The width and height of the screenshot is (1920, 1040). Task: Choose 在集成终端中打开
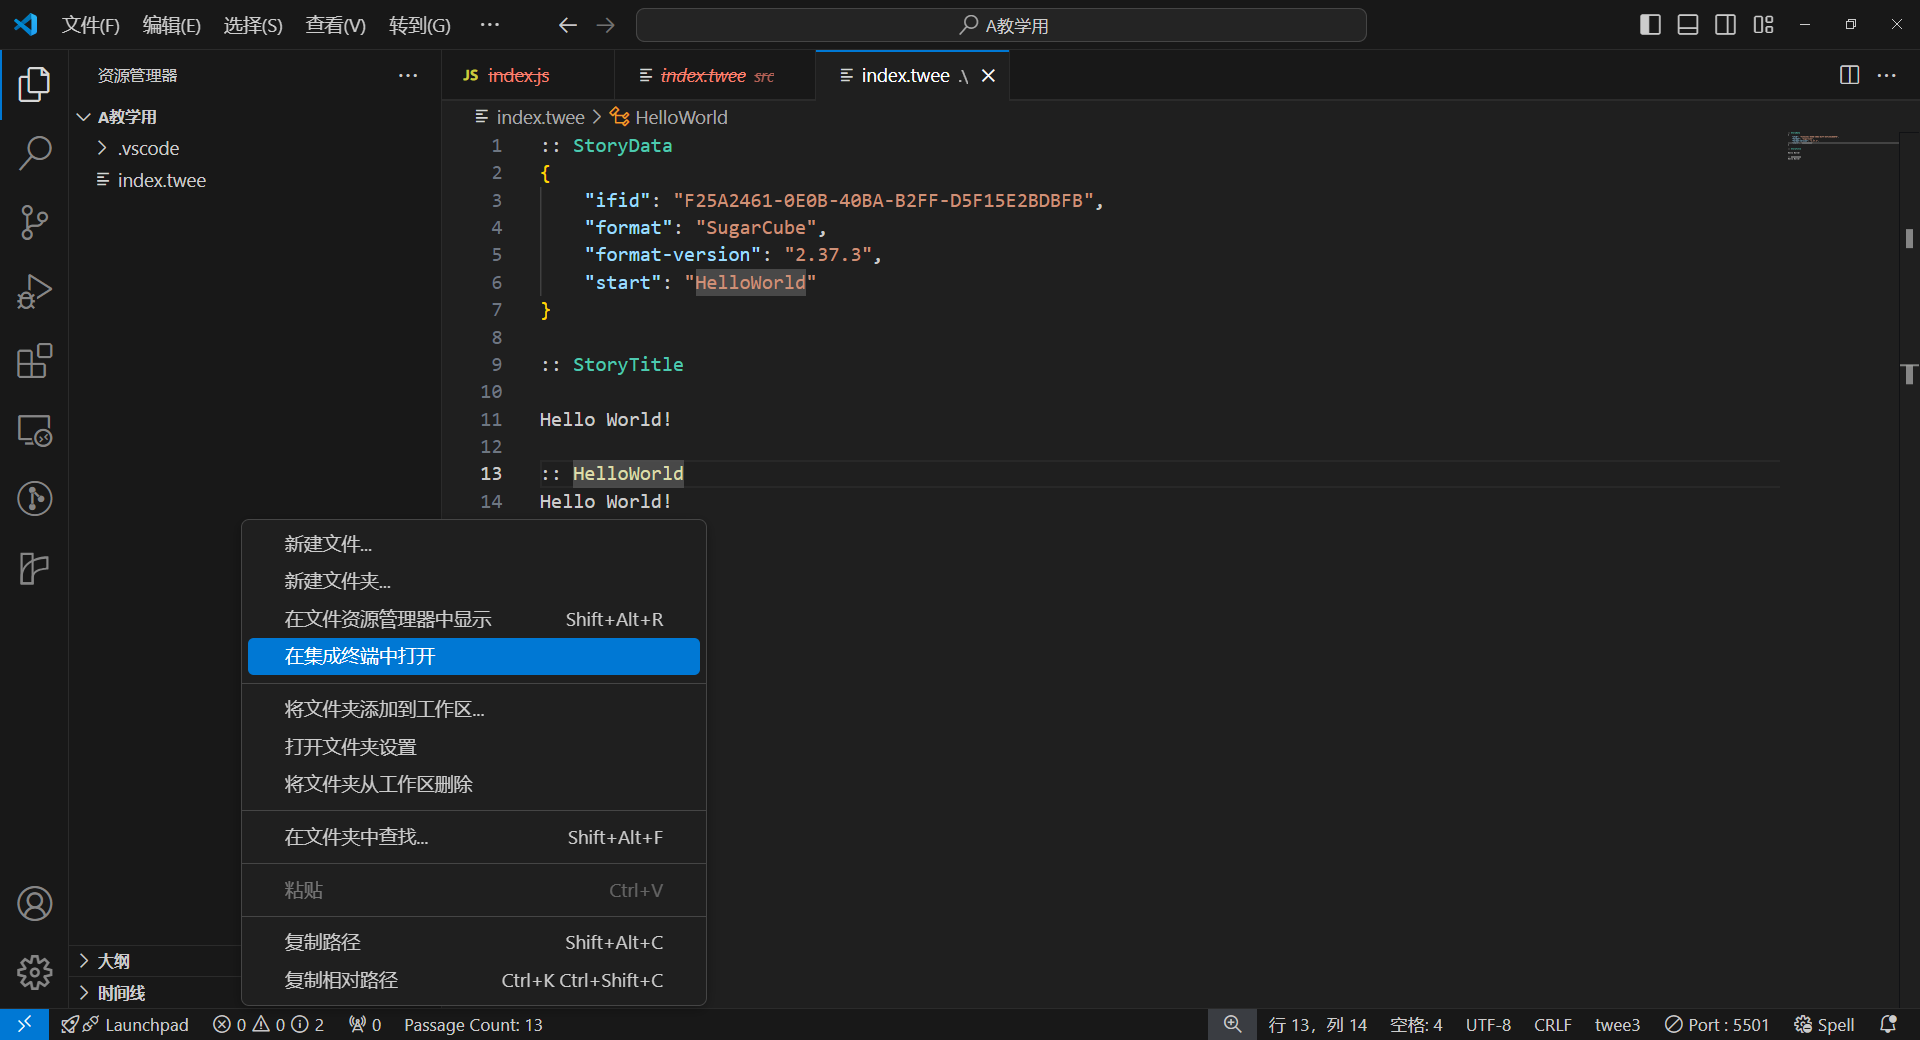(x=474, y=656)
